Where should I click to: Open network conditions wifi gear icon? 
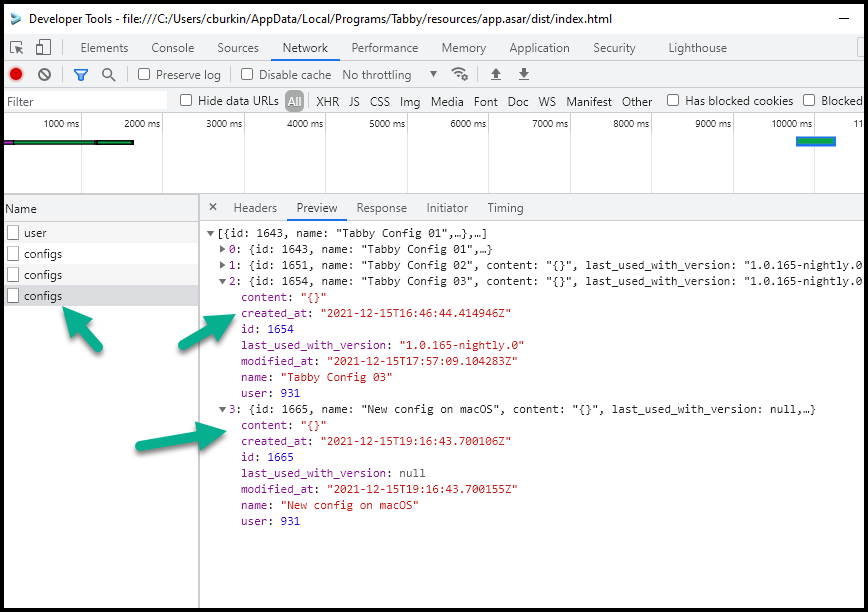459,74
